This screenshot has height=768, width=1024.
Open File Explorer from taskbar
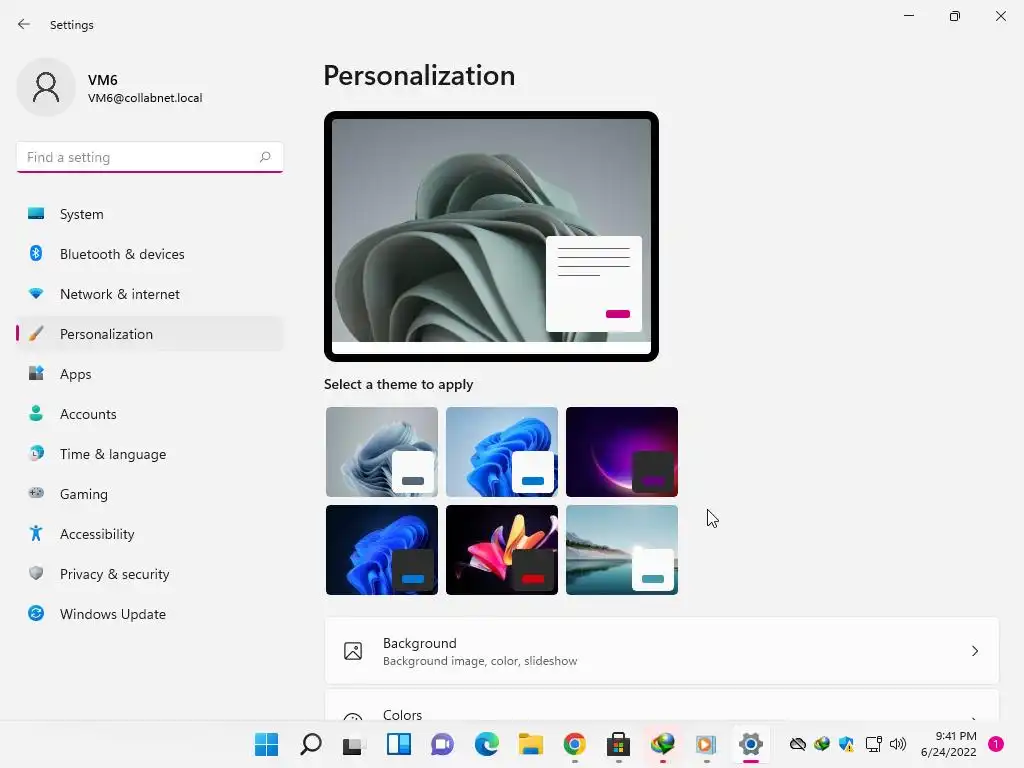[530, 744]
